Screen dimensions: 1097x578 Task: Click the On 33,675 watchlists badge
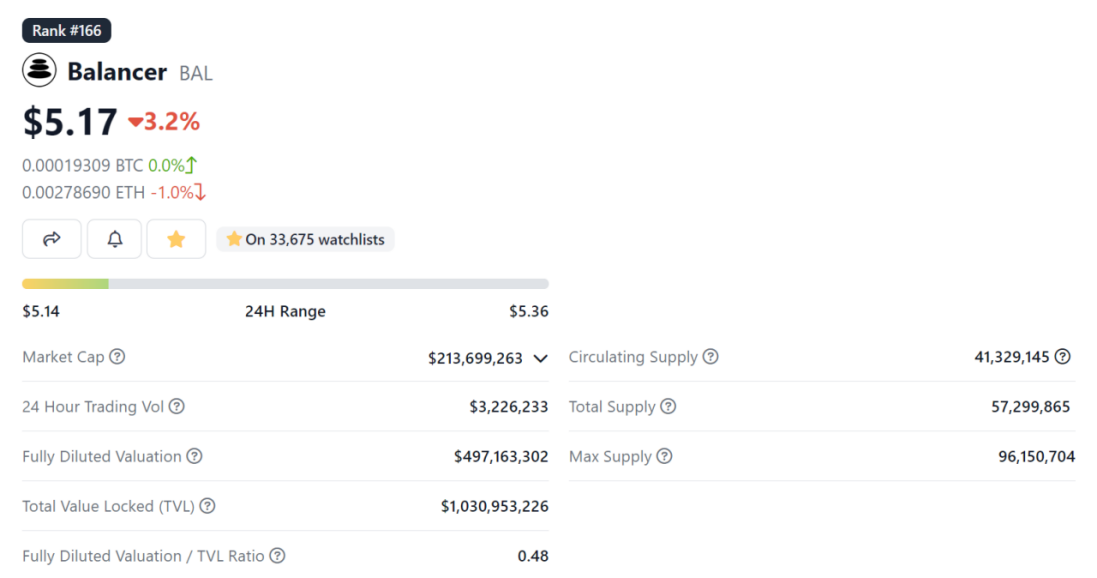[x=305, y=239]
